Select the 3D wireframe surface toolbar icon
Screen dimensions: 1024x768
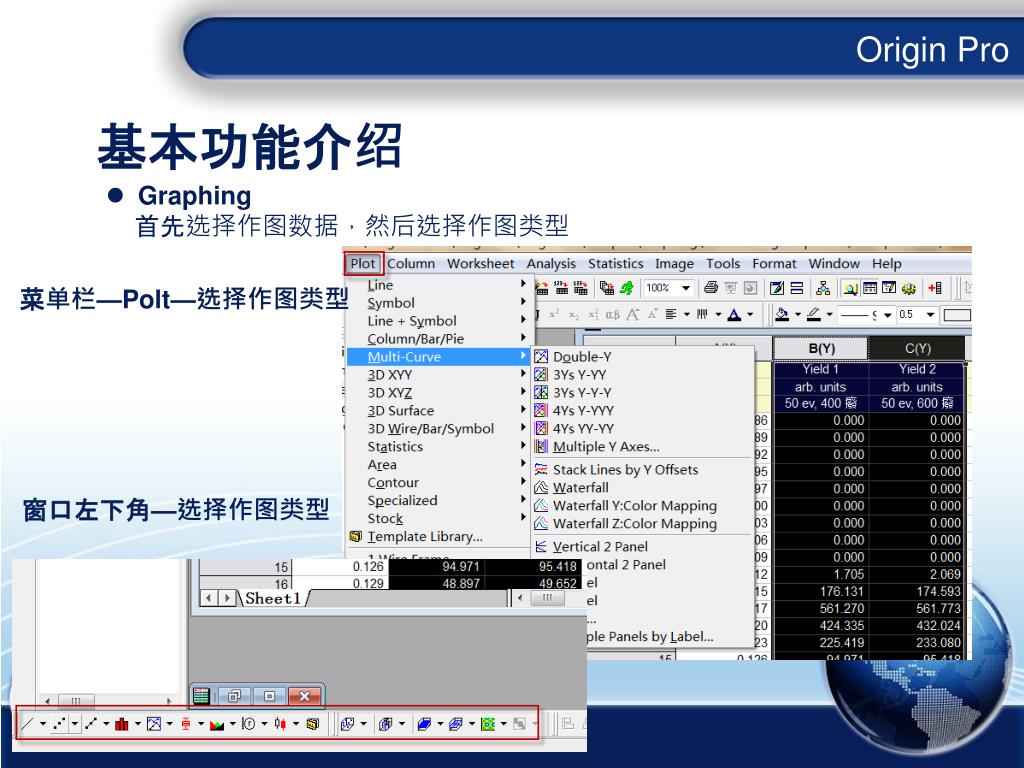pyautogui.click(x=456, y=724)
